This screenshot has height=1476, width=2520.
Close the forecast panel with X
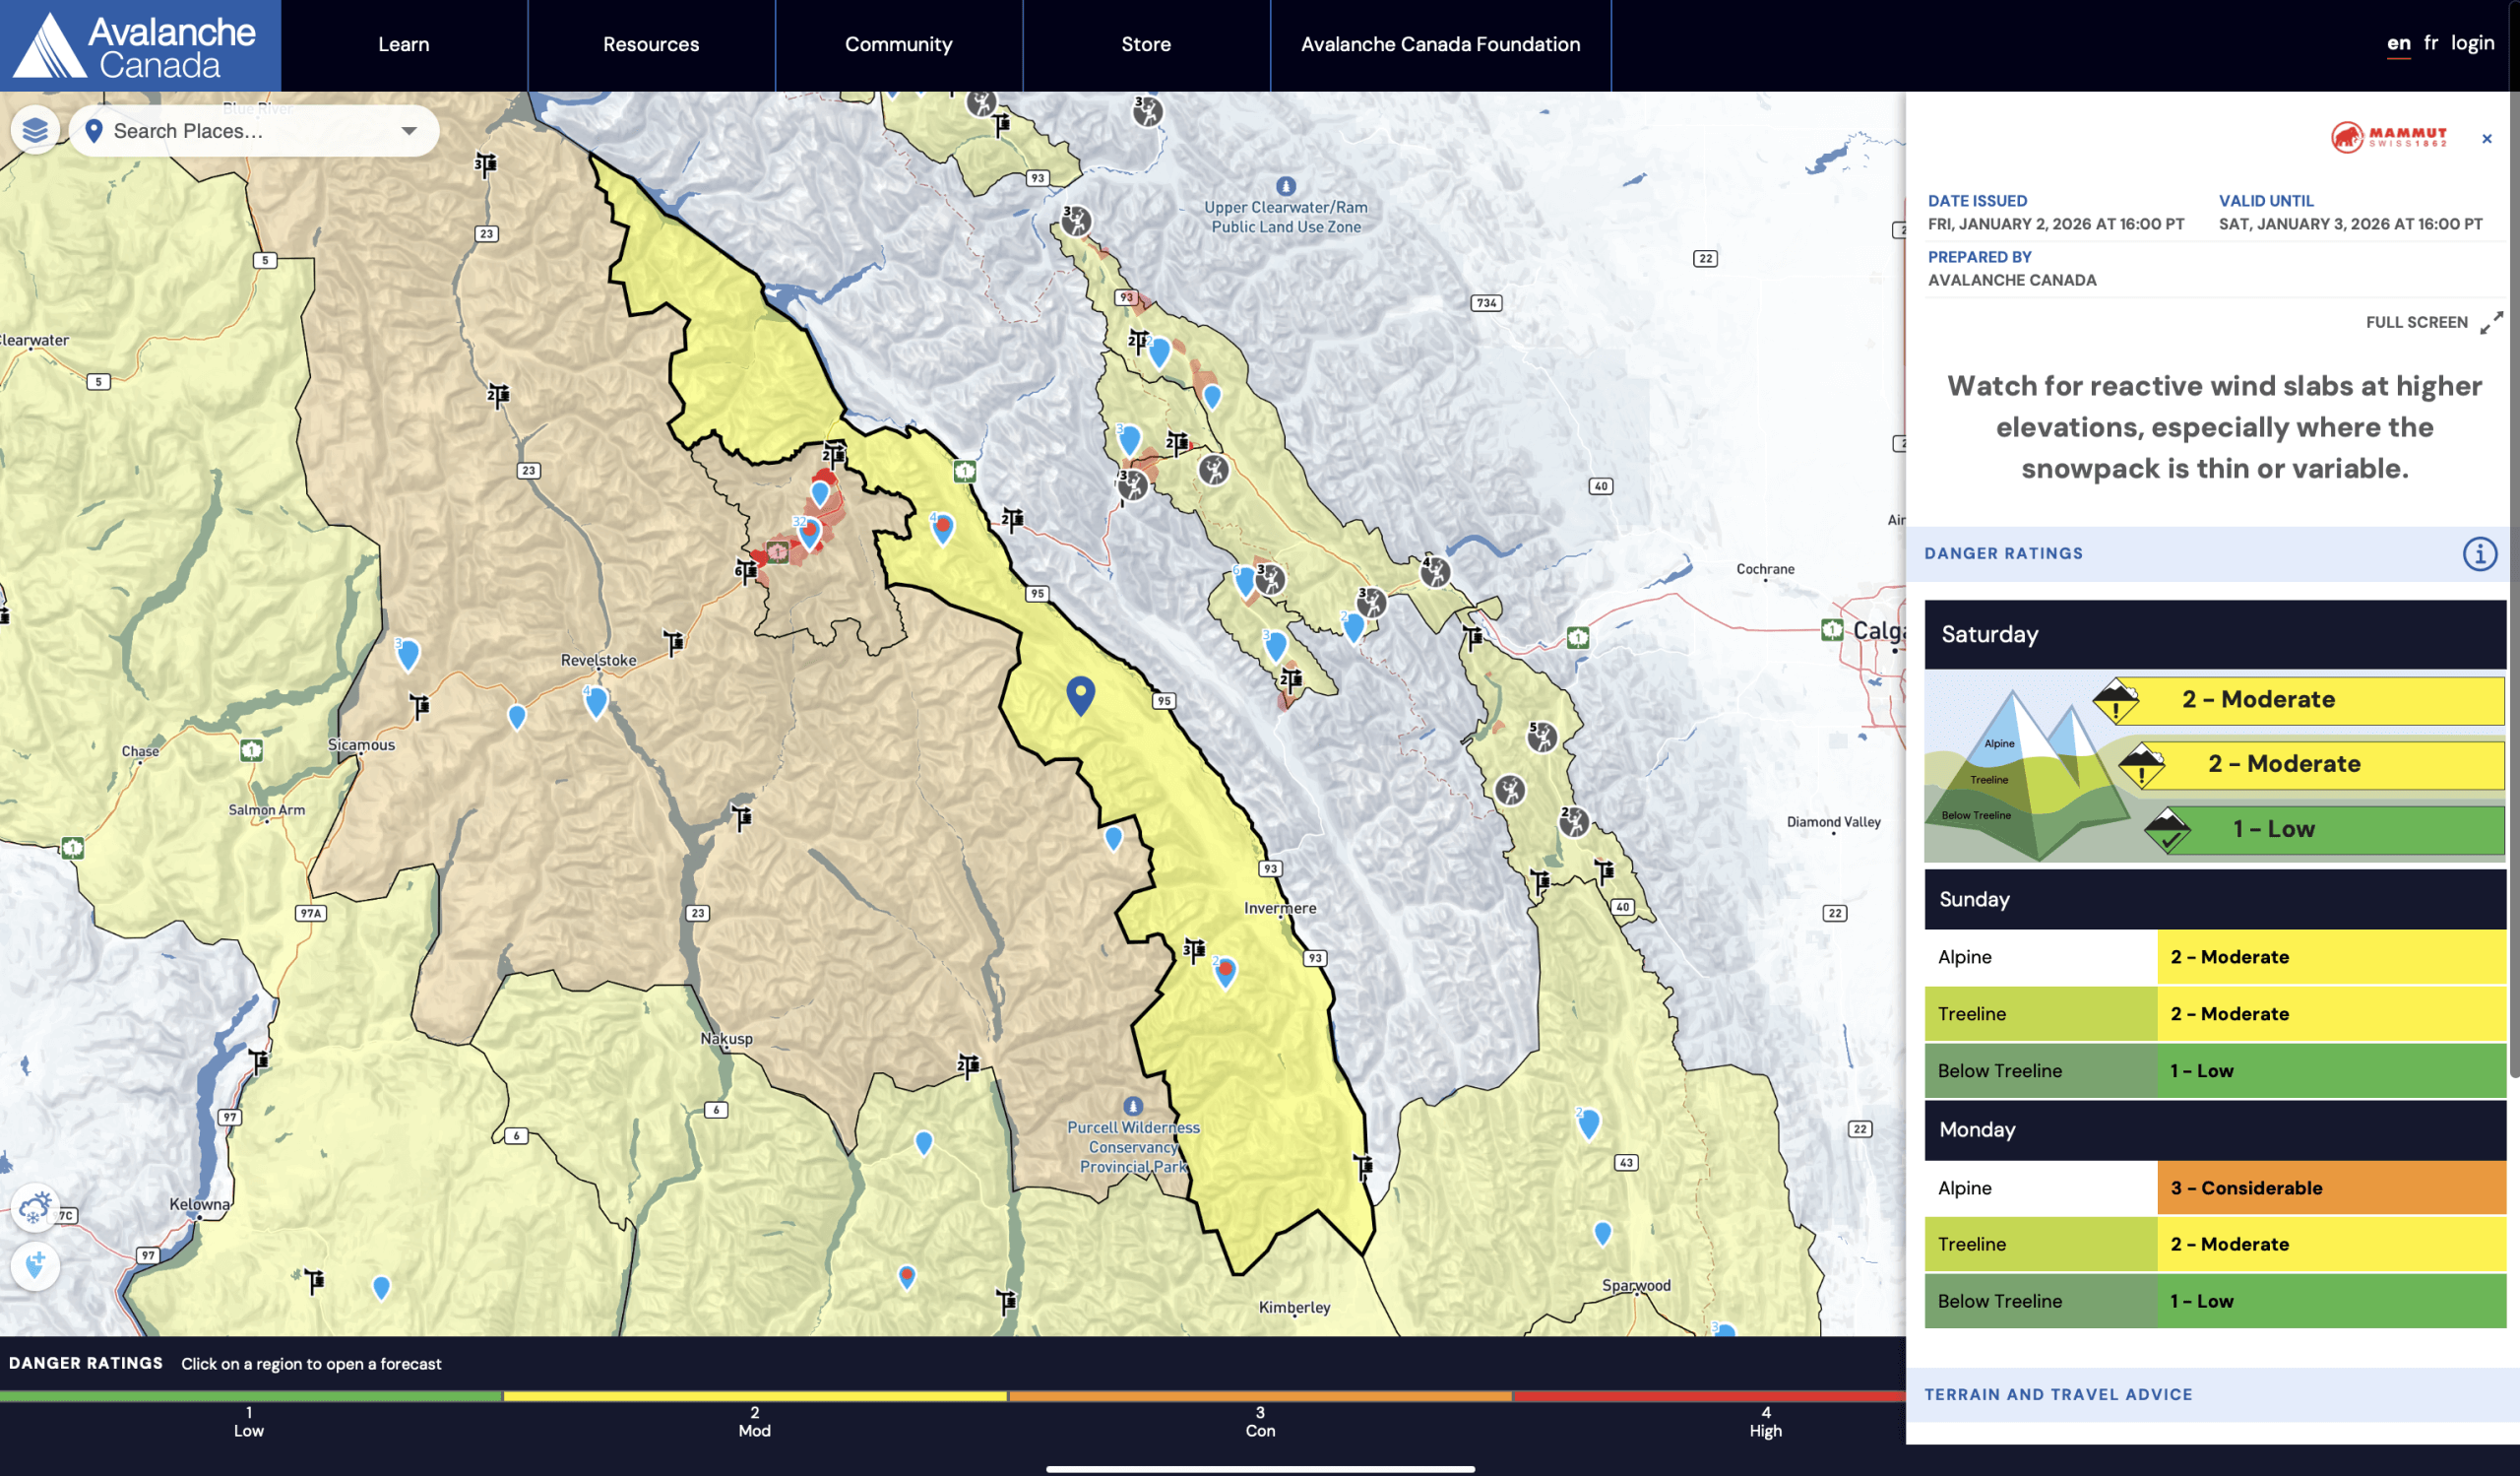[2486, 139]
